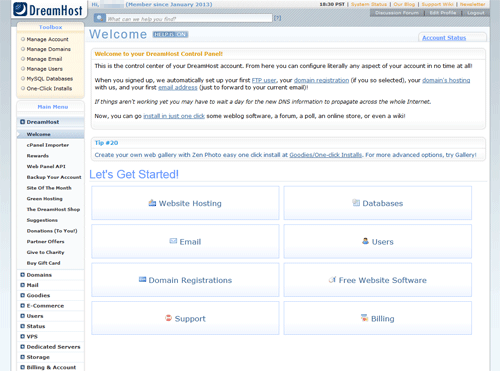Click Goodies/One-click Installs tip link
The width and height of the screenshot is (500, 371).
coord(326,155)
